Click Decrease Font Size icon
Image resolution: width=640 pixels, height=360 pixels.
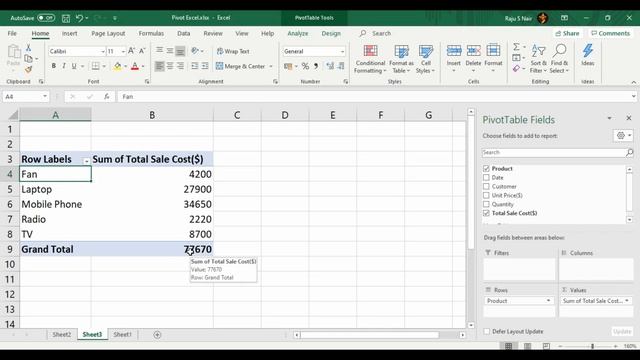point(142,51)
